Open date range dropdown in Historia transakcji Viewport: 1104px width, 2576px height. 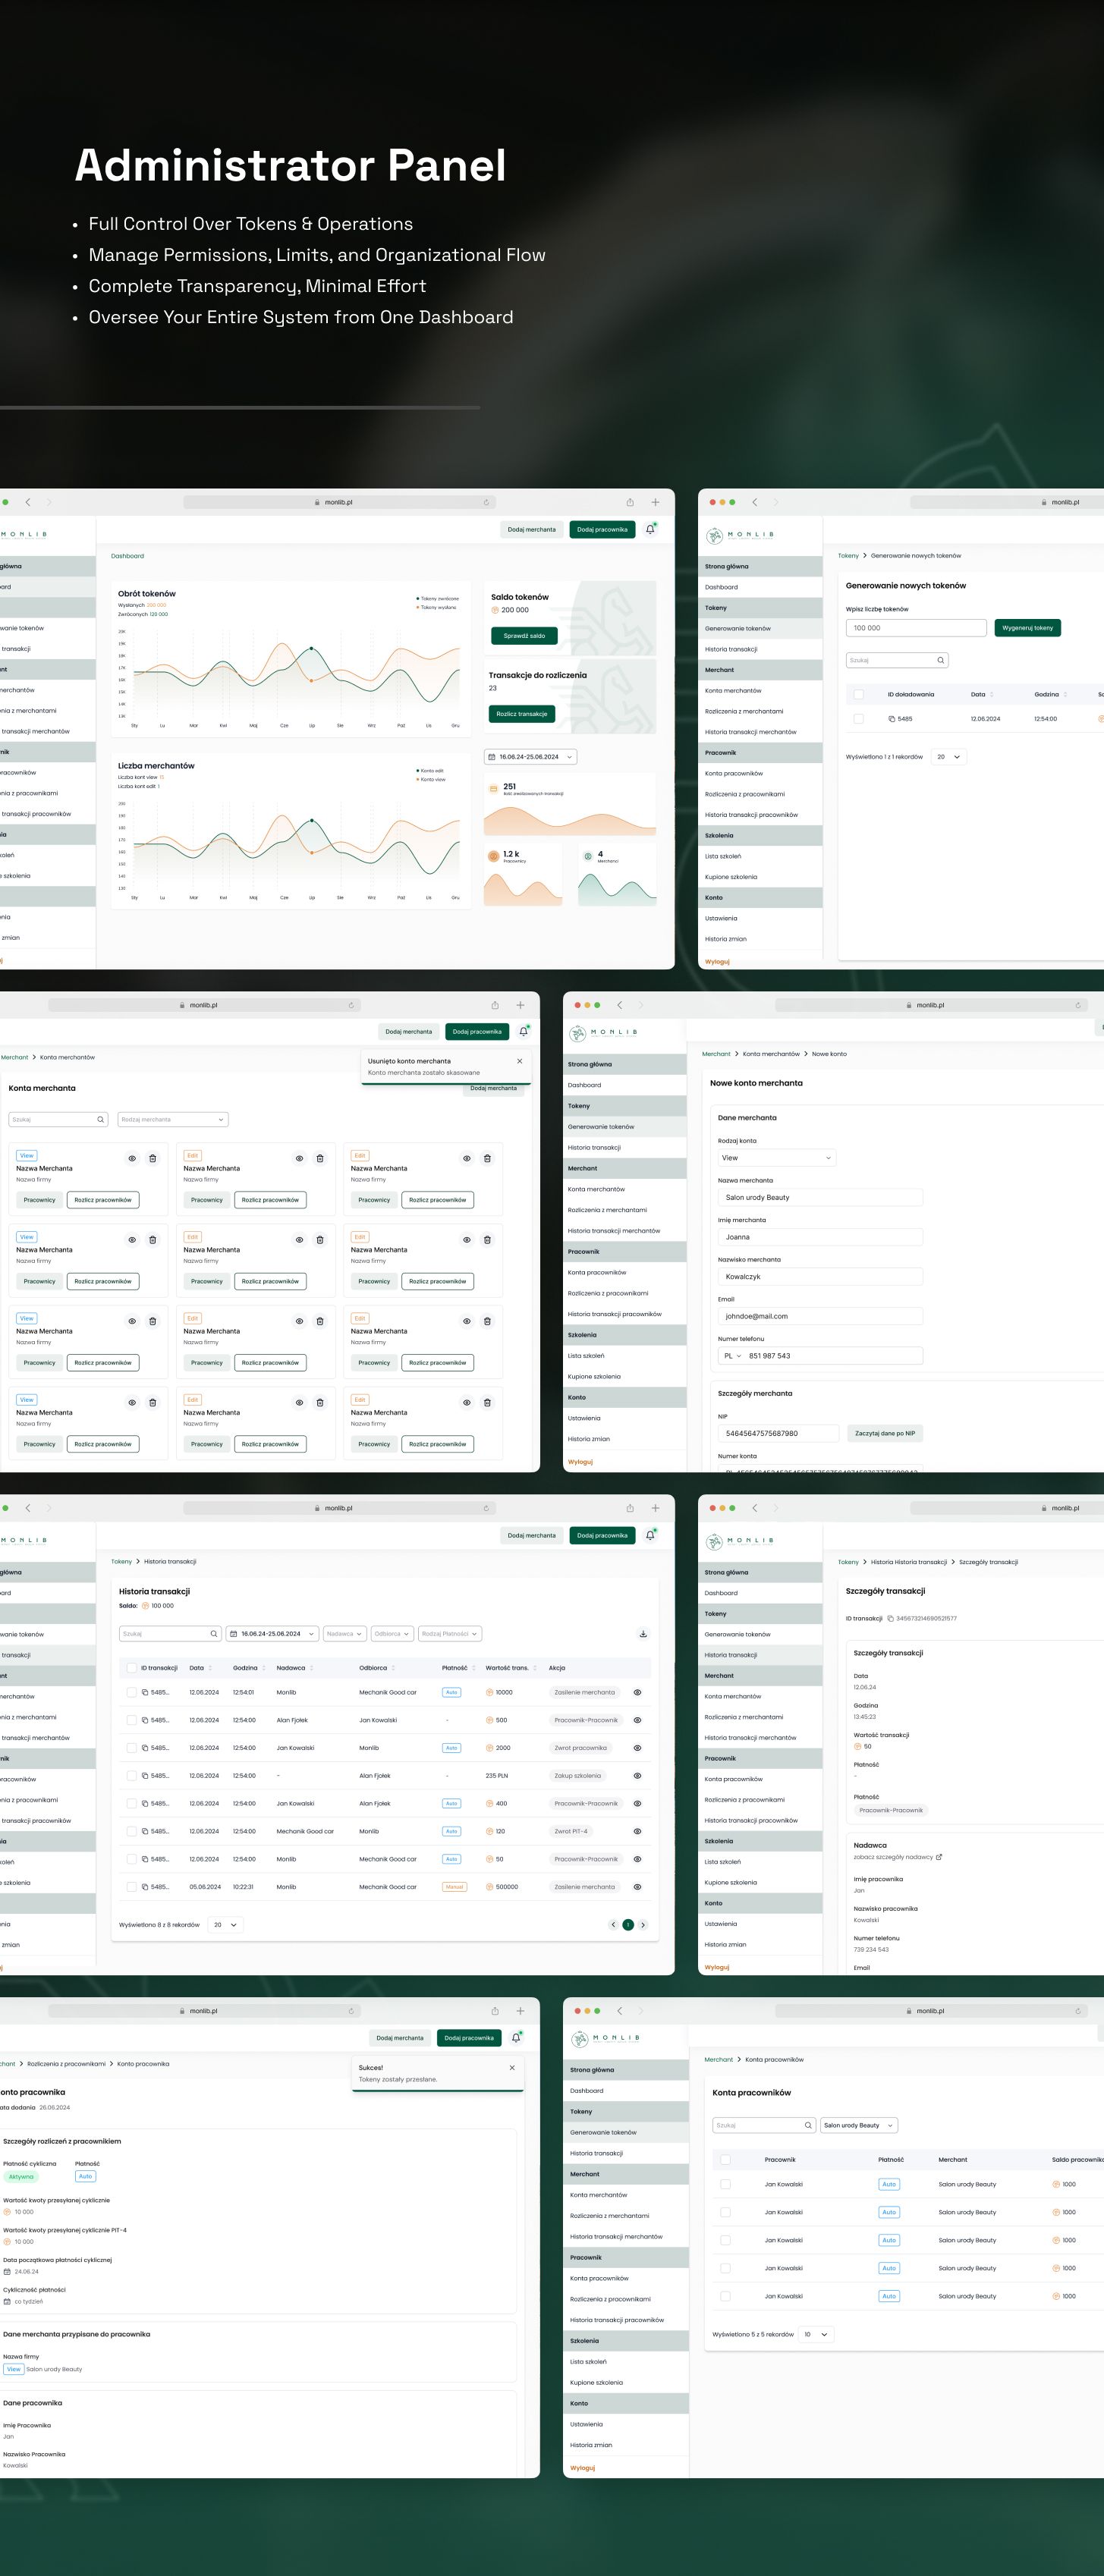click(272, 1634)
